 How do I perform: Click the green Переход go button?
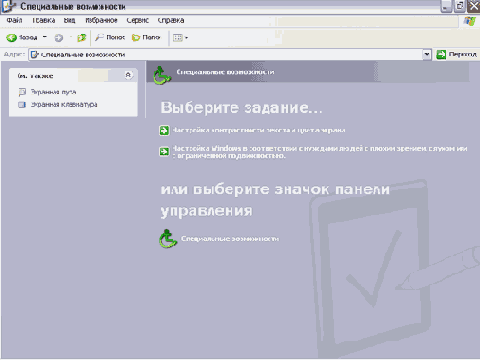(x=456, y=54)
